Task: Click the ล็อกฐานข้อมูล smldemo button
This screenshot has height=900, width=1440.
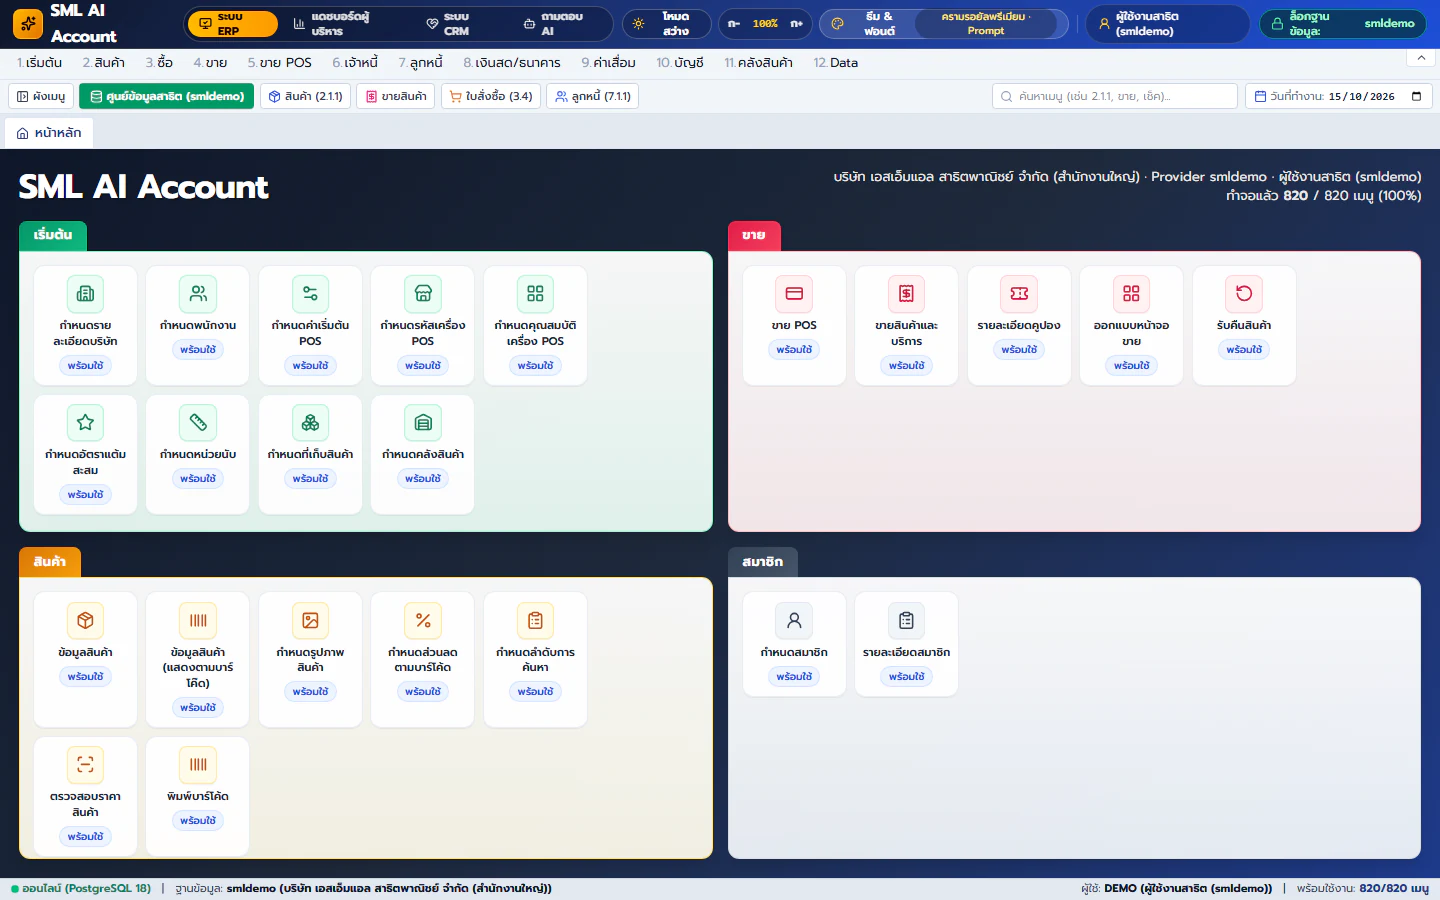Action: click(x=1343, y=24)
